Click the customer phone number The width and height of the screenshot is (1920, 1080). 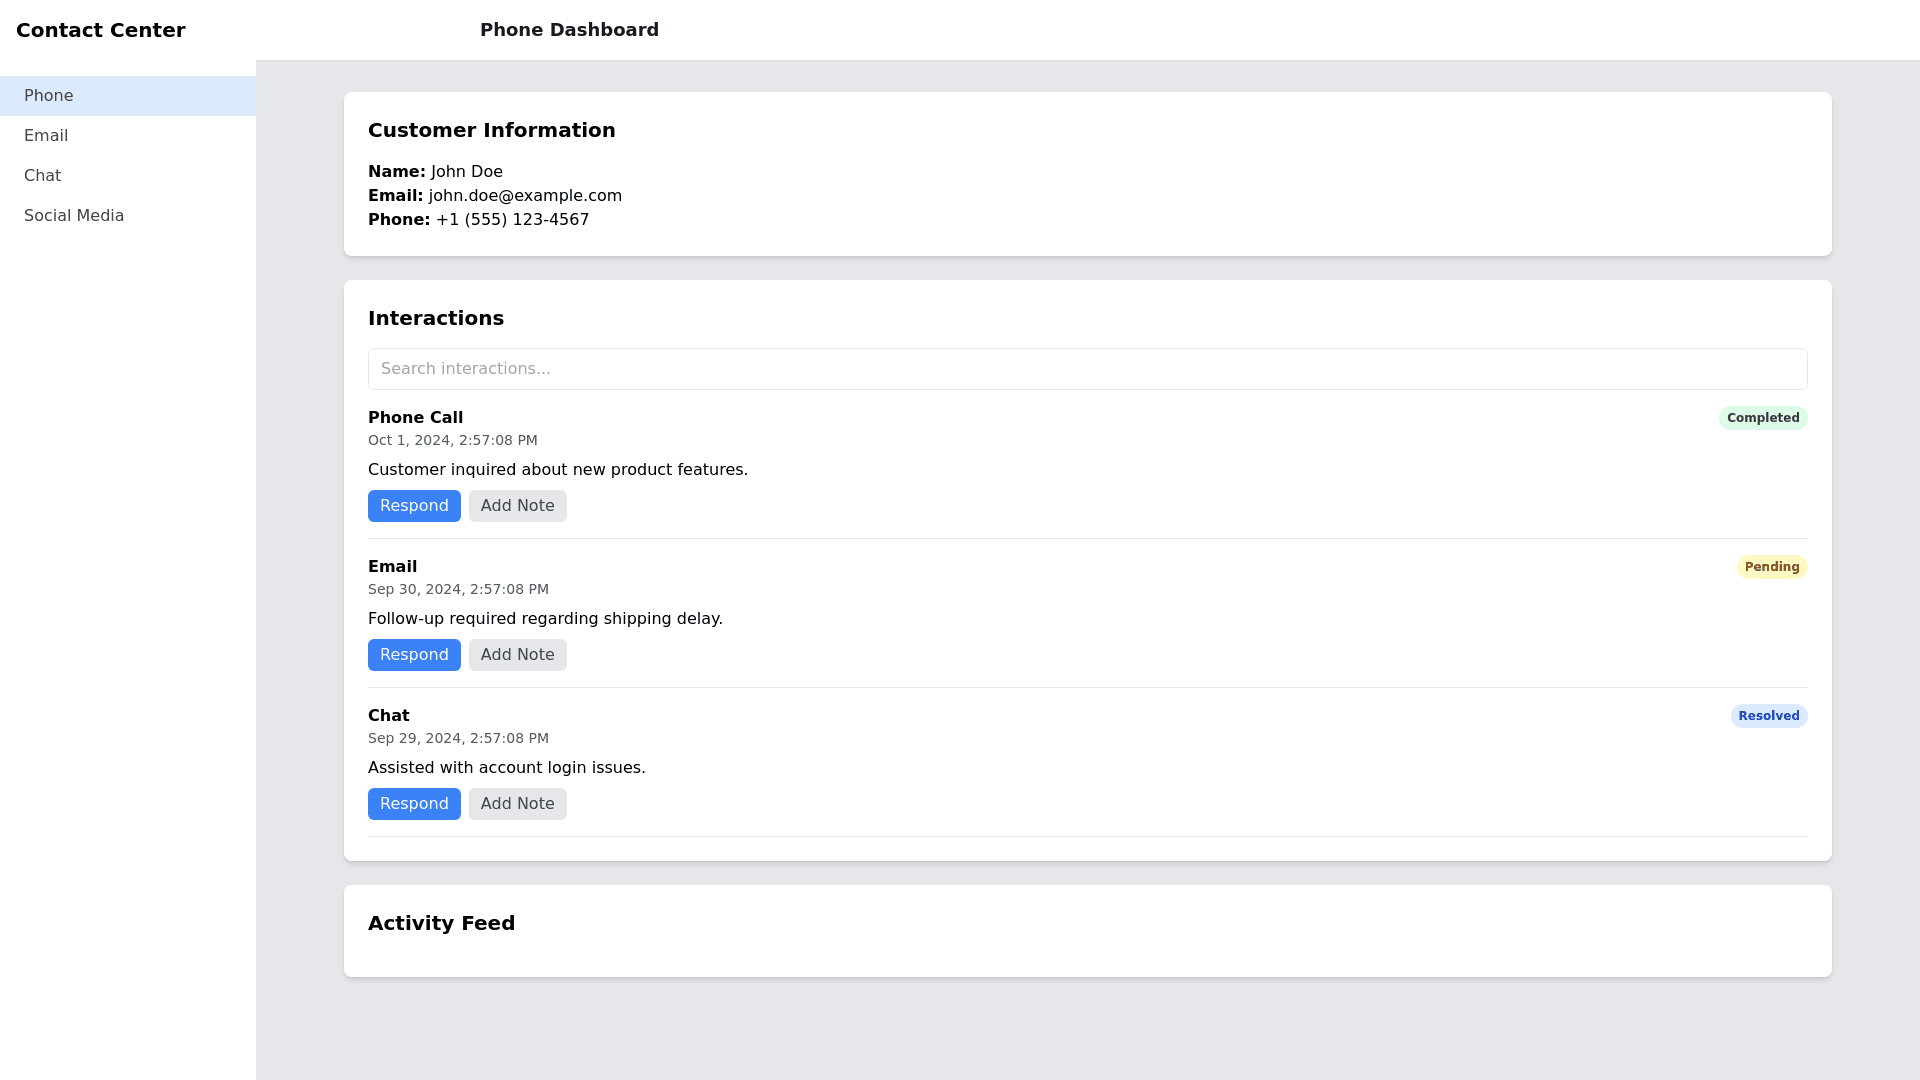[x=512, y=220]
